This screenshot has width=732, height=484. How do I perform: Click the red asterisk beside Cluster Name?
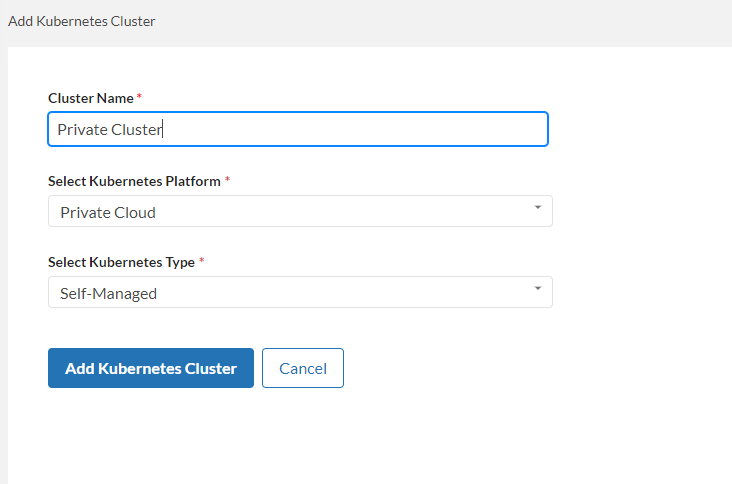tap(140, 97)
